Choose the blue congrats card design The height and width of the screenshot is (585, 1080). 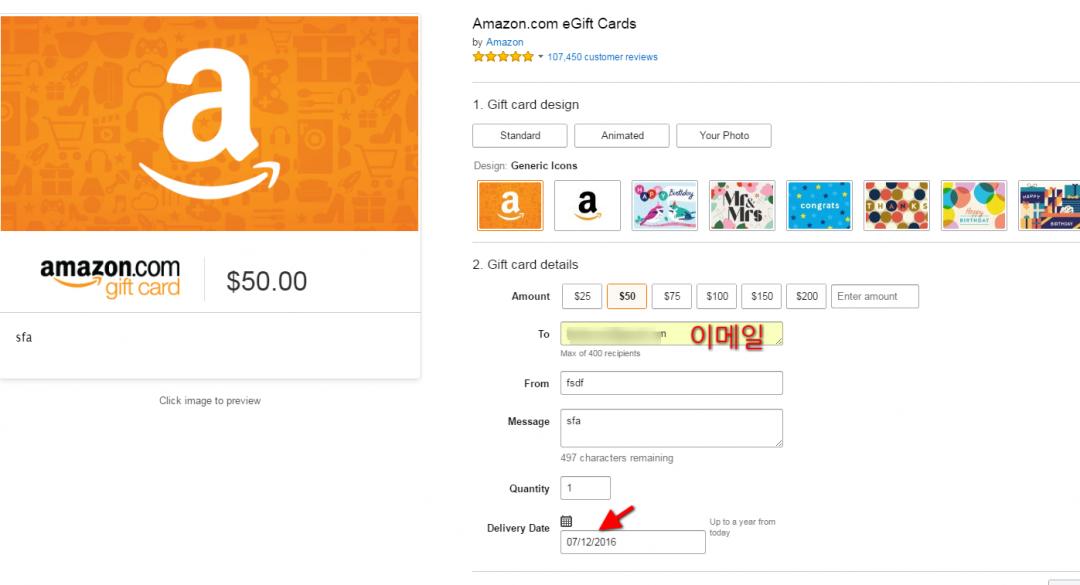coord(819,205)
